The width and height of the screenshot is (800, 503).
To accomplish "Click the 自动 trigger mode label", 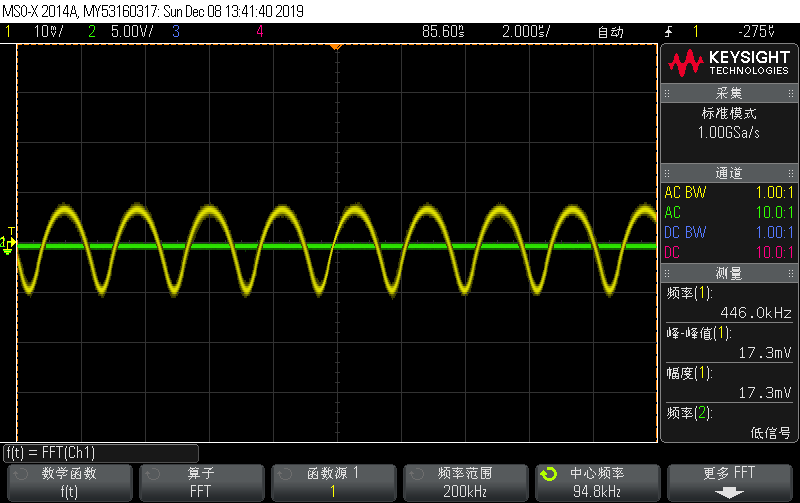I will [611, 32].
